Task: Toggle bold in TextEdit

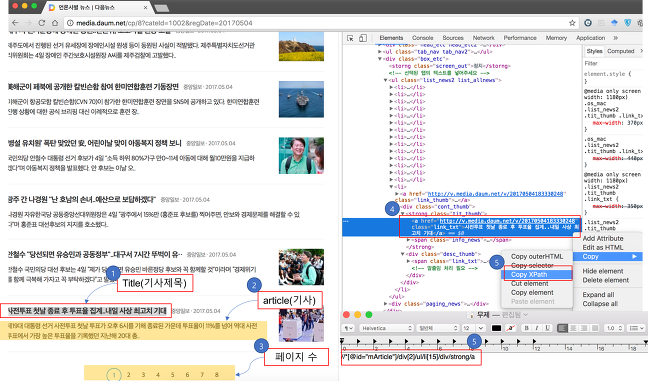Action: [526, 328]
